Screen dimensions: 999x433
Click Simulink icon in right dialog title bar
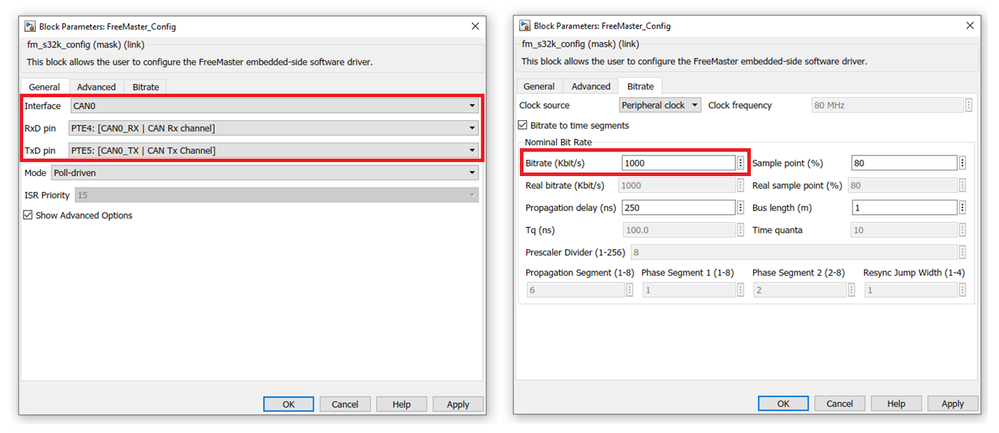524,25
